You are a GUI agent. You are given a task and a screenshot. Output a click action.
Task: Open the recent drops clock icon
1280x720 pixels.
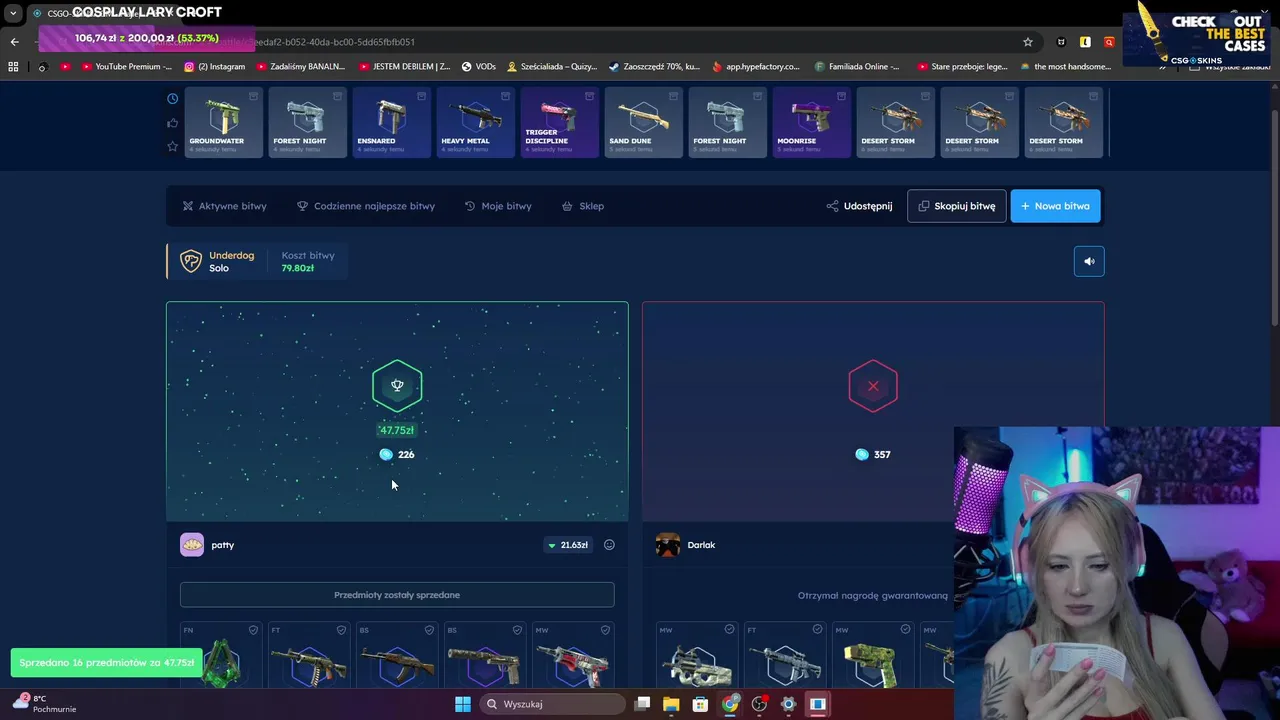pyautogui.click(x=173, y=98)
